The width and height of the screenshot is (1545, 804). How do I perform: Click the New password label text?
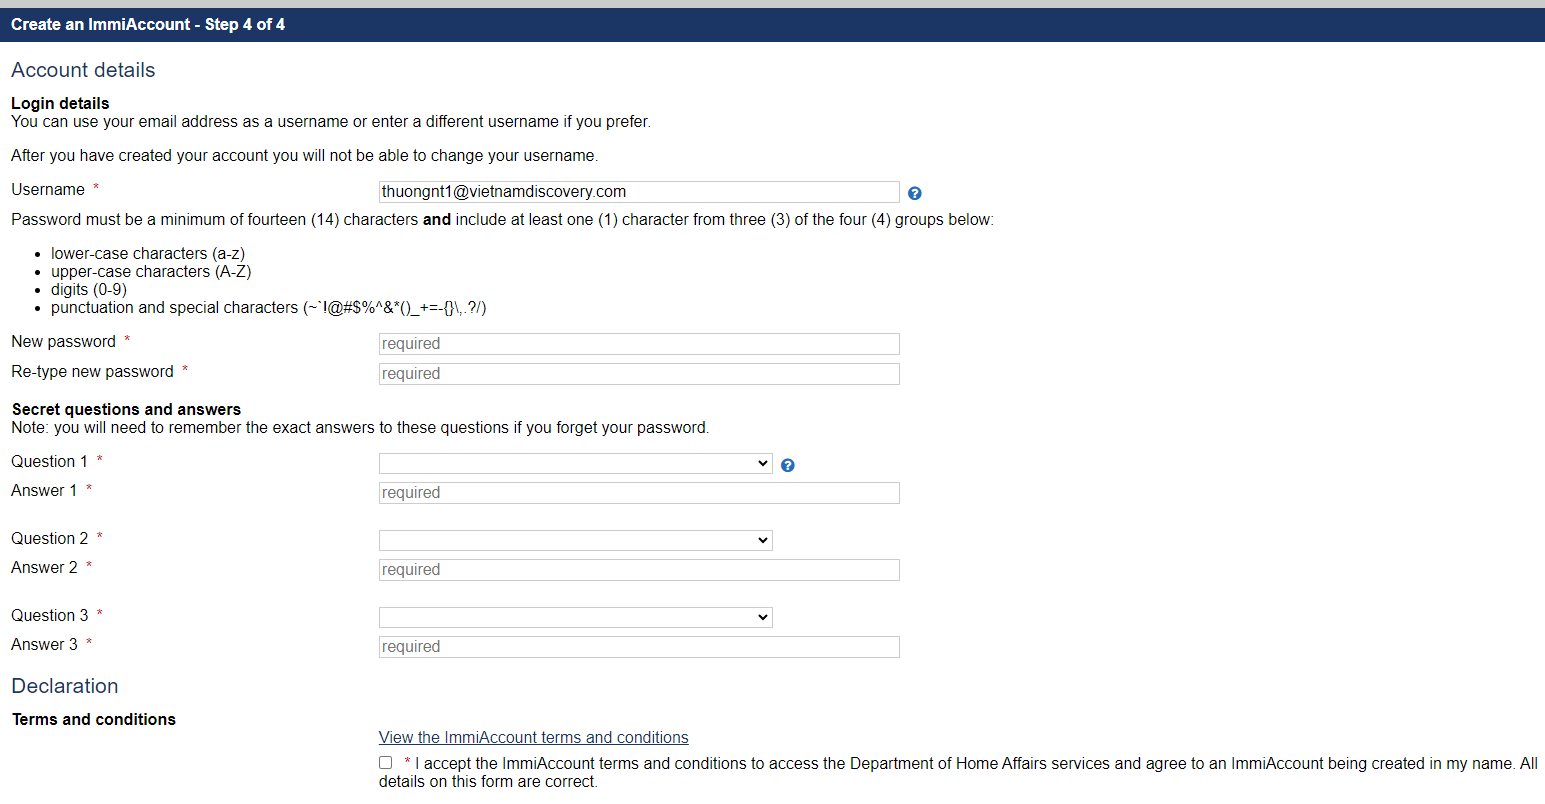(x=64, y=342)
